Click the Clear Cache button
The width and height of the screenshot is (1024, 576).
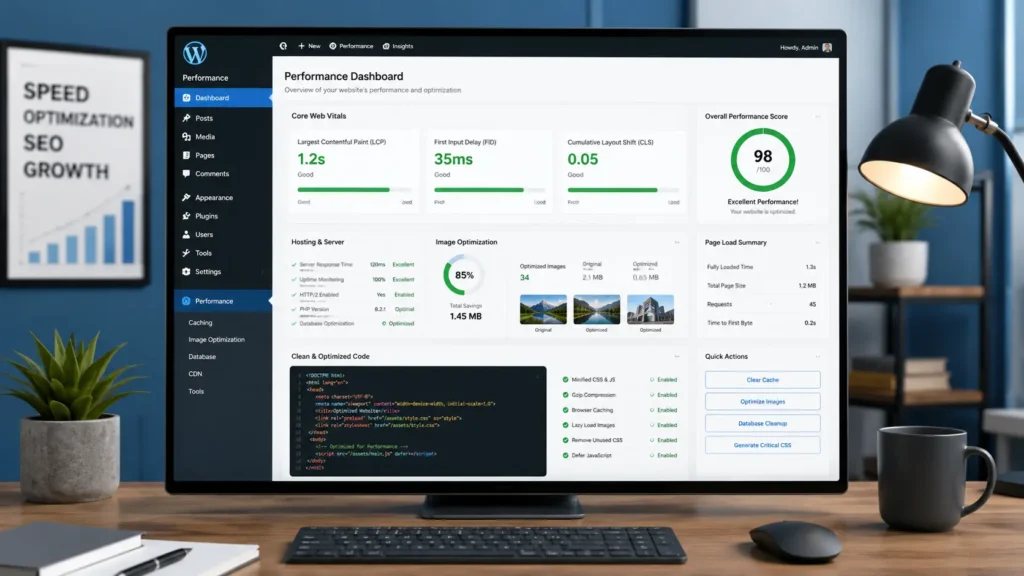(763, 379)
